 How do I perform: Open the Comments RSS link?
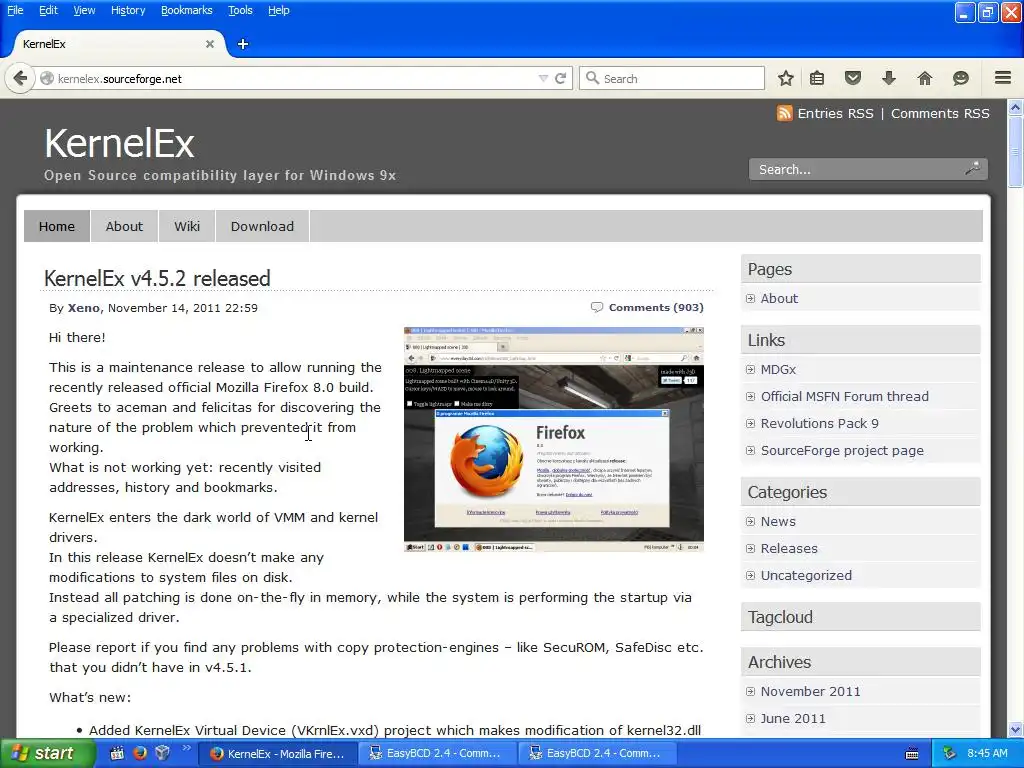pyautogui.click(x=940, y=113)
